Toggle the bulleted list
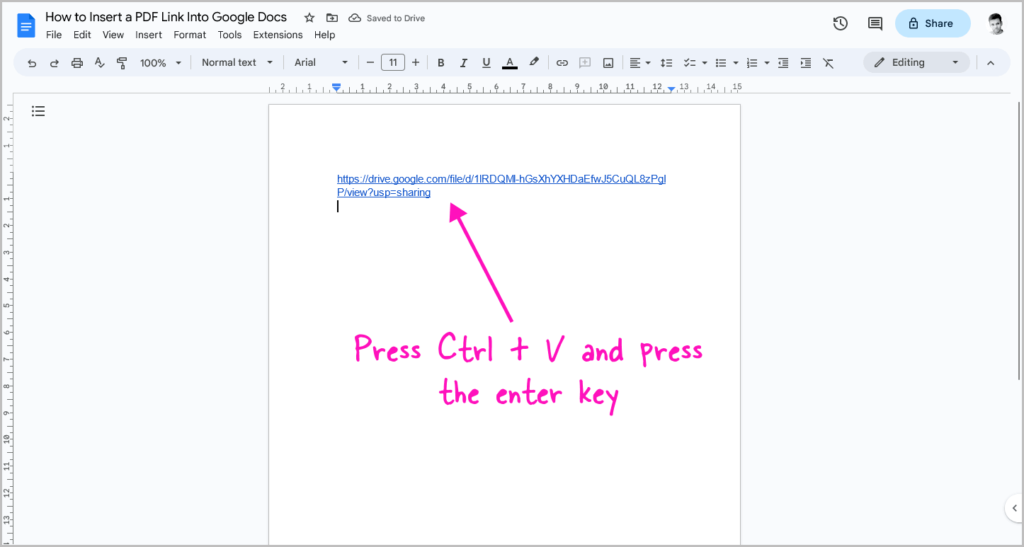This screenshot has height=547, width=1024. click(x=721, y=63)
